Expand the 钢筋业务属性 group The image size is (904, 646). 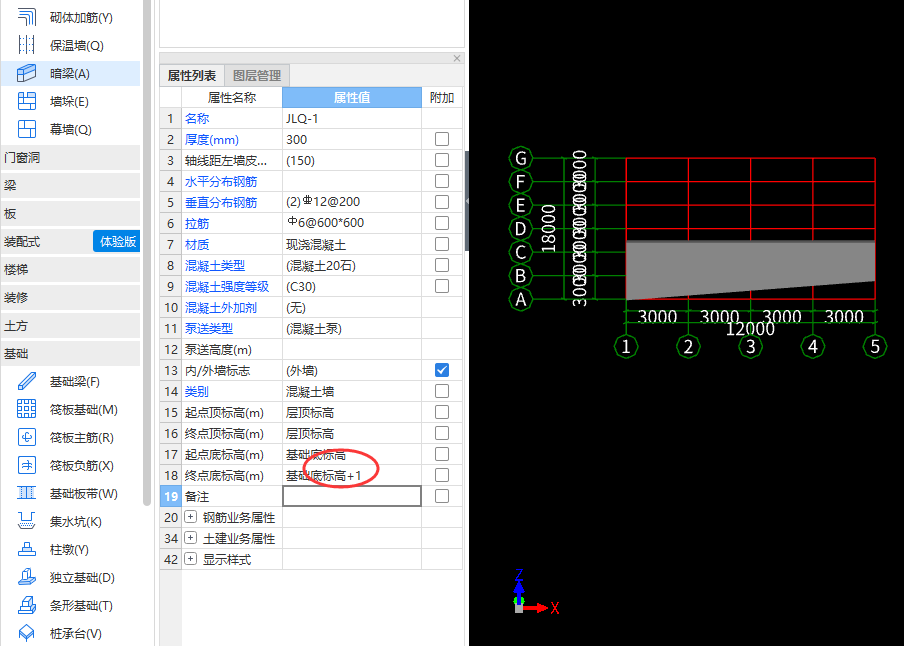190,517
